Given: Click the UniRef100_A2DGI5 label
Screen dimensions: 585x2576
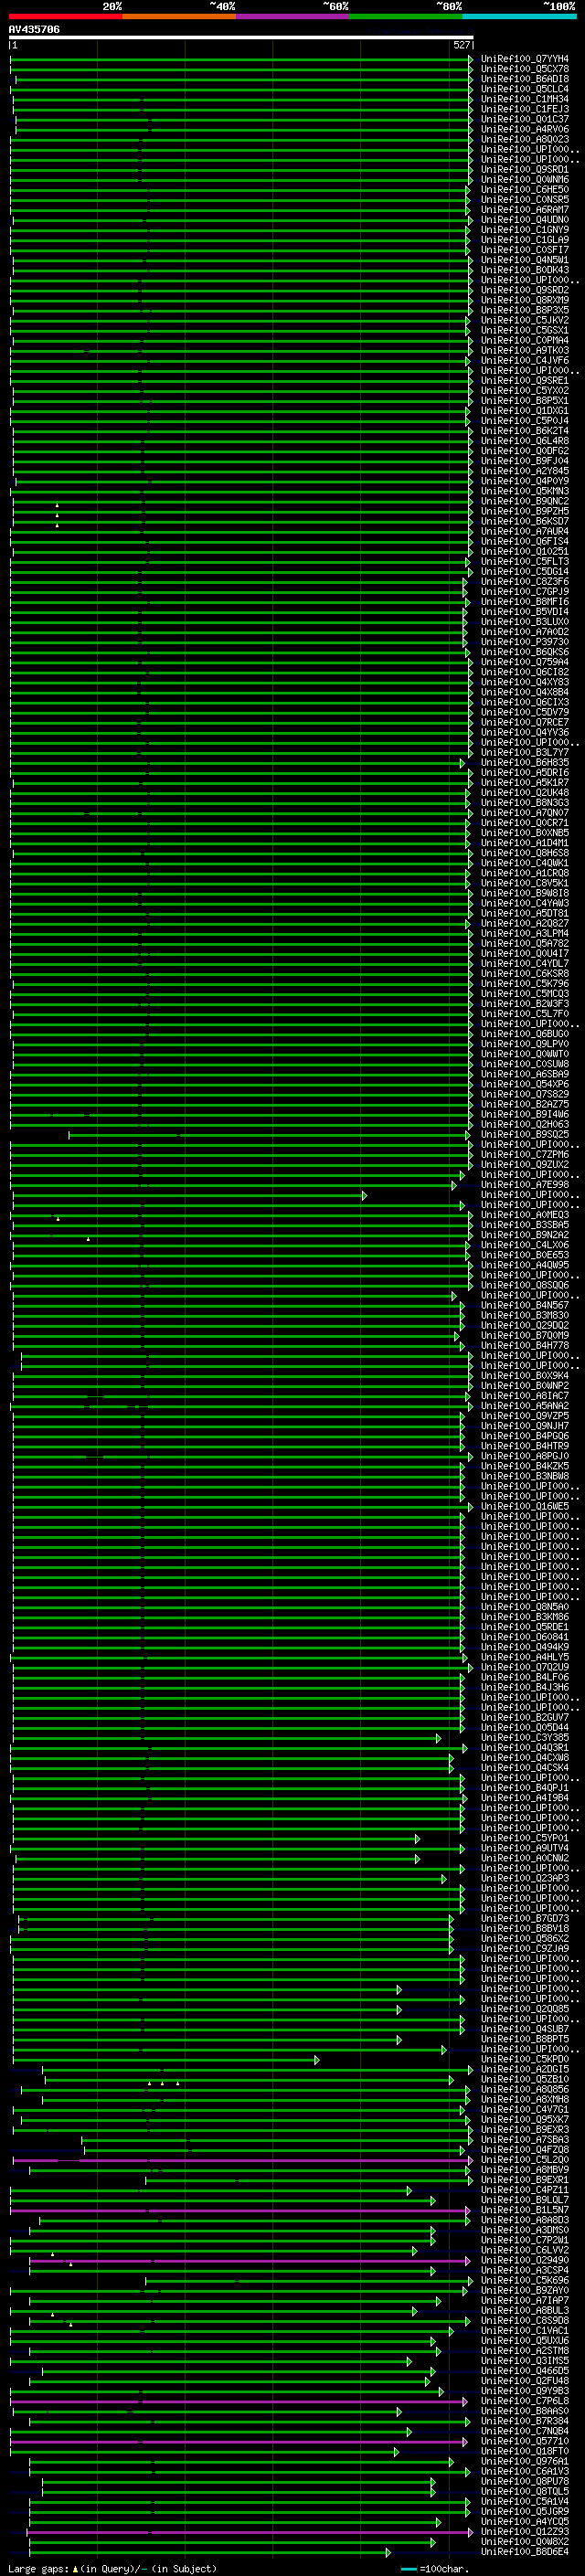Looking at the screenshot, I should [x=525, y=2069].
